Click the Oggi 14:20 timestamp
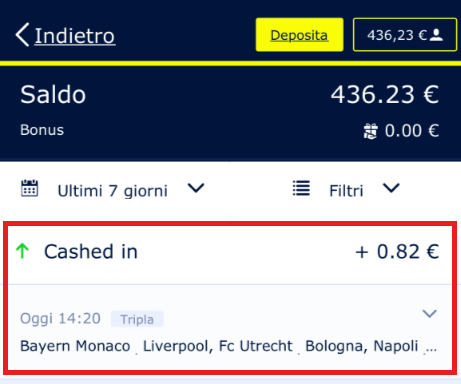461x384 pixels. tap(60, 319)
